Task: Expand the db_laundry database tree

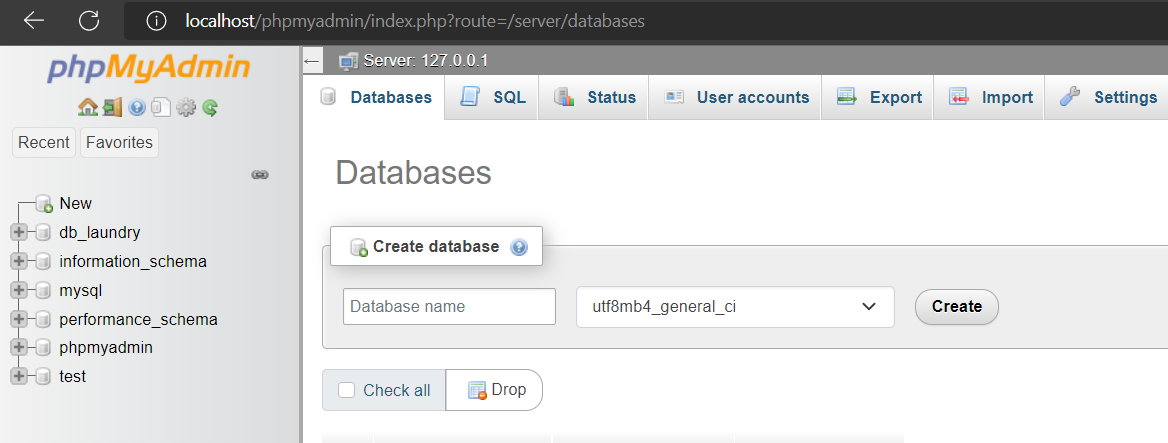Action: [x=19, y=232]
